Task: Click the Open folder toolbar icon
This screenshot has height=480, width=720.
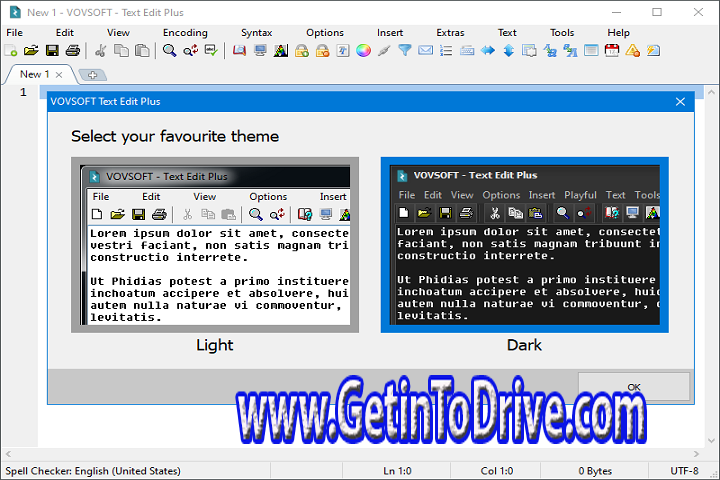Action: click(x=31, y=51)
